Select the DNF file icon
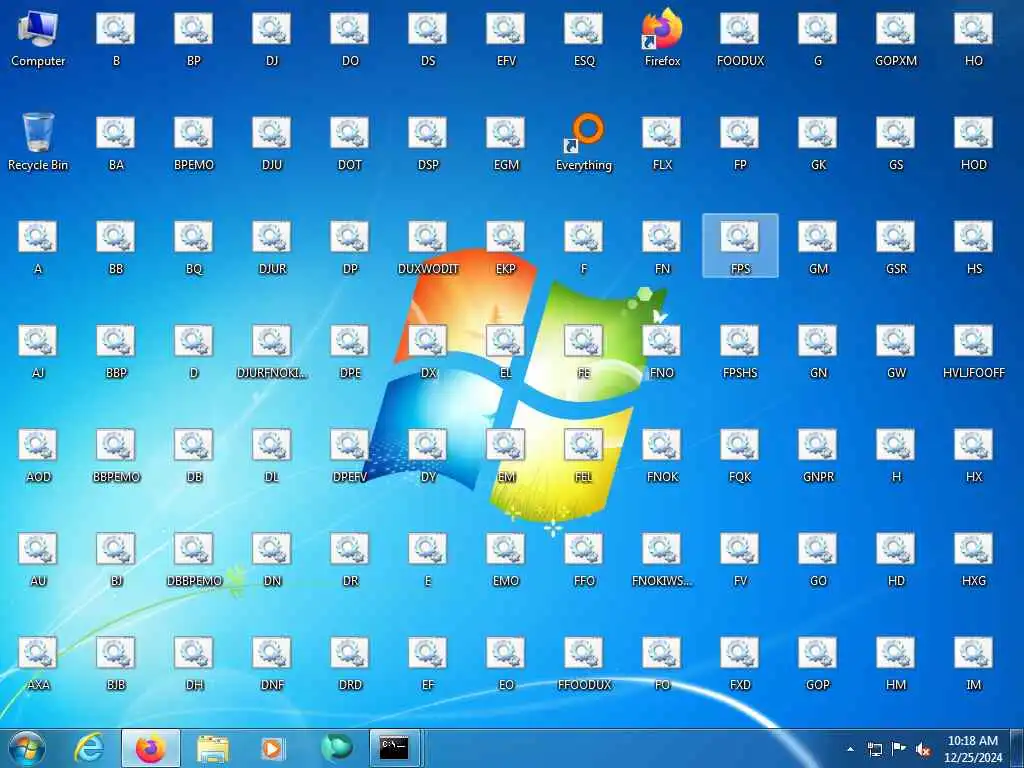The width and height of the screenshot is (1024, 768). (272, 663)
